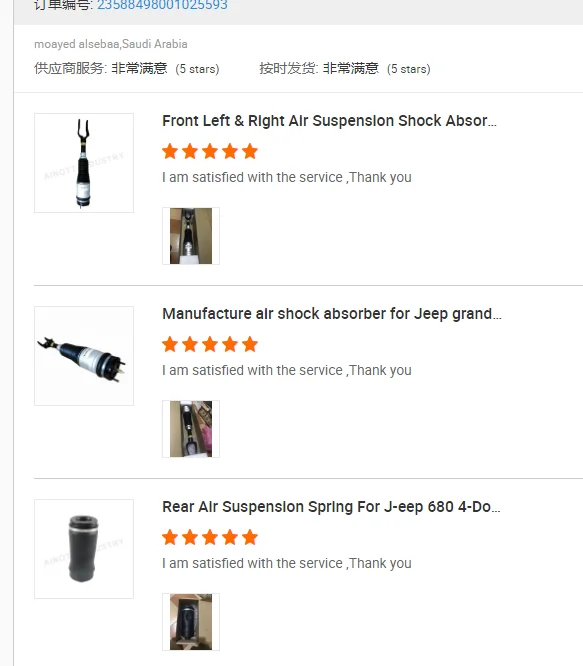583x666 pixels.
Task: Click second star of Rear Air Suspension rating
Action: pyautogui.click(x=190, y=537)
